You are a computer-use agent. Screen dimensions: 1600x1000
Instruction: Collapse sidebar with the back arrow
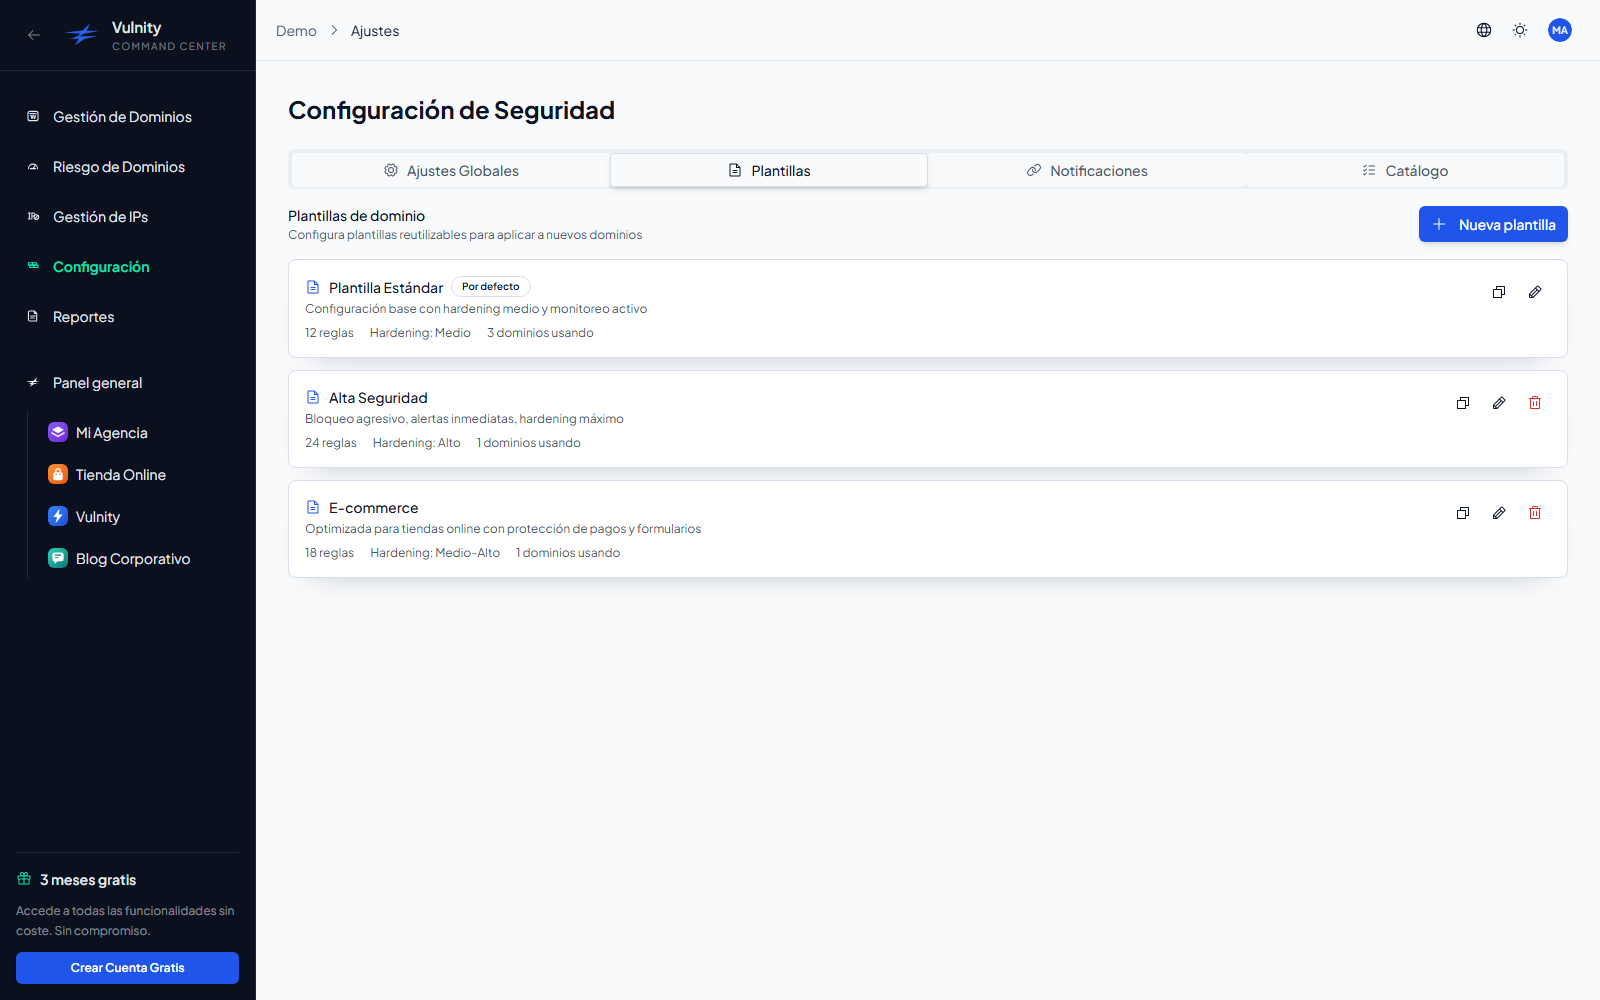(34, 35)
